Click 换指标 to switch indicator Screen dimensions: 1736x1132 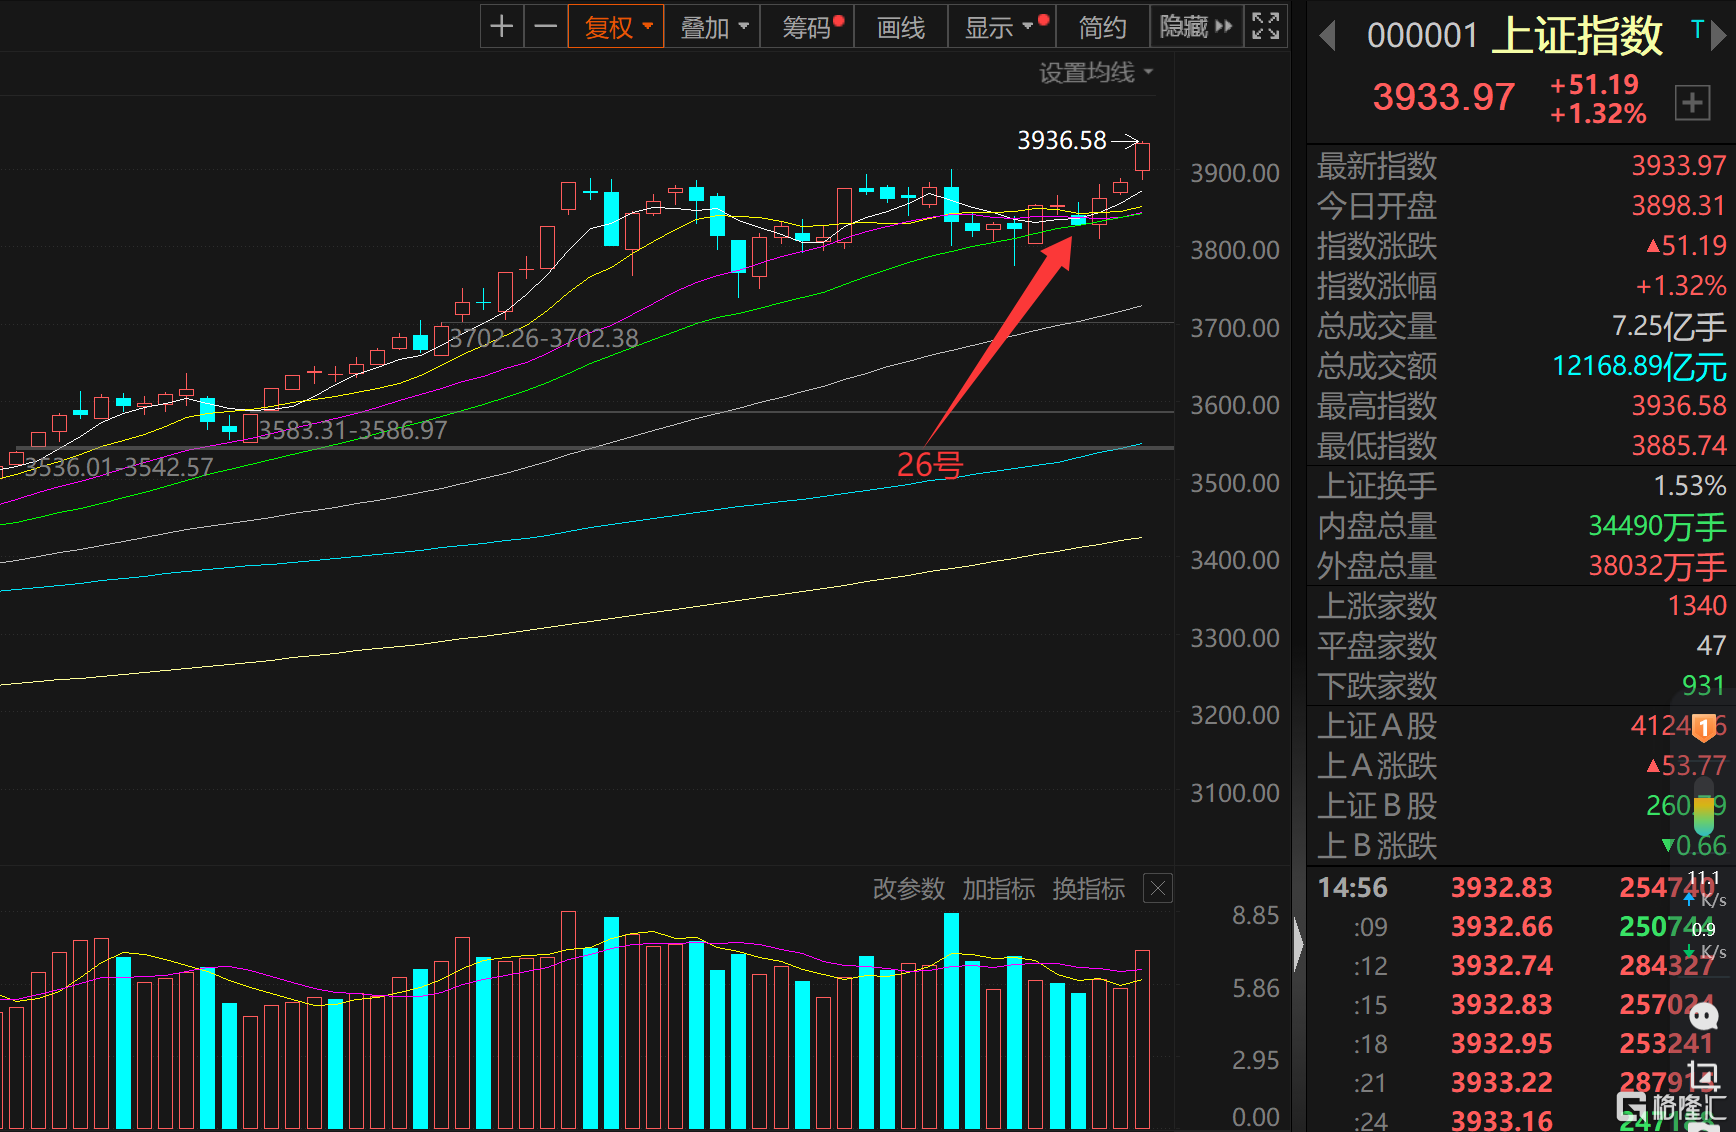(x=1088, y=889)
